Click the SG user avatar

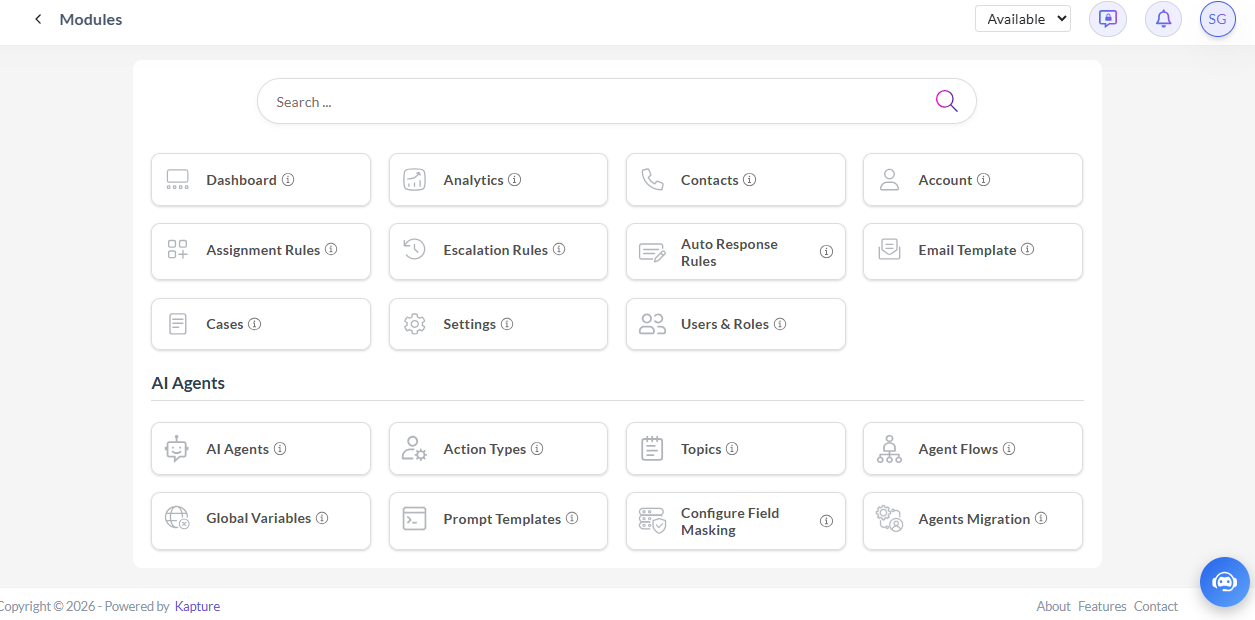1217,19
